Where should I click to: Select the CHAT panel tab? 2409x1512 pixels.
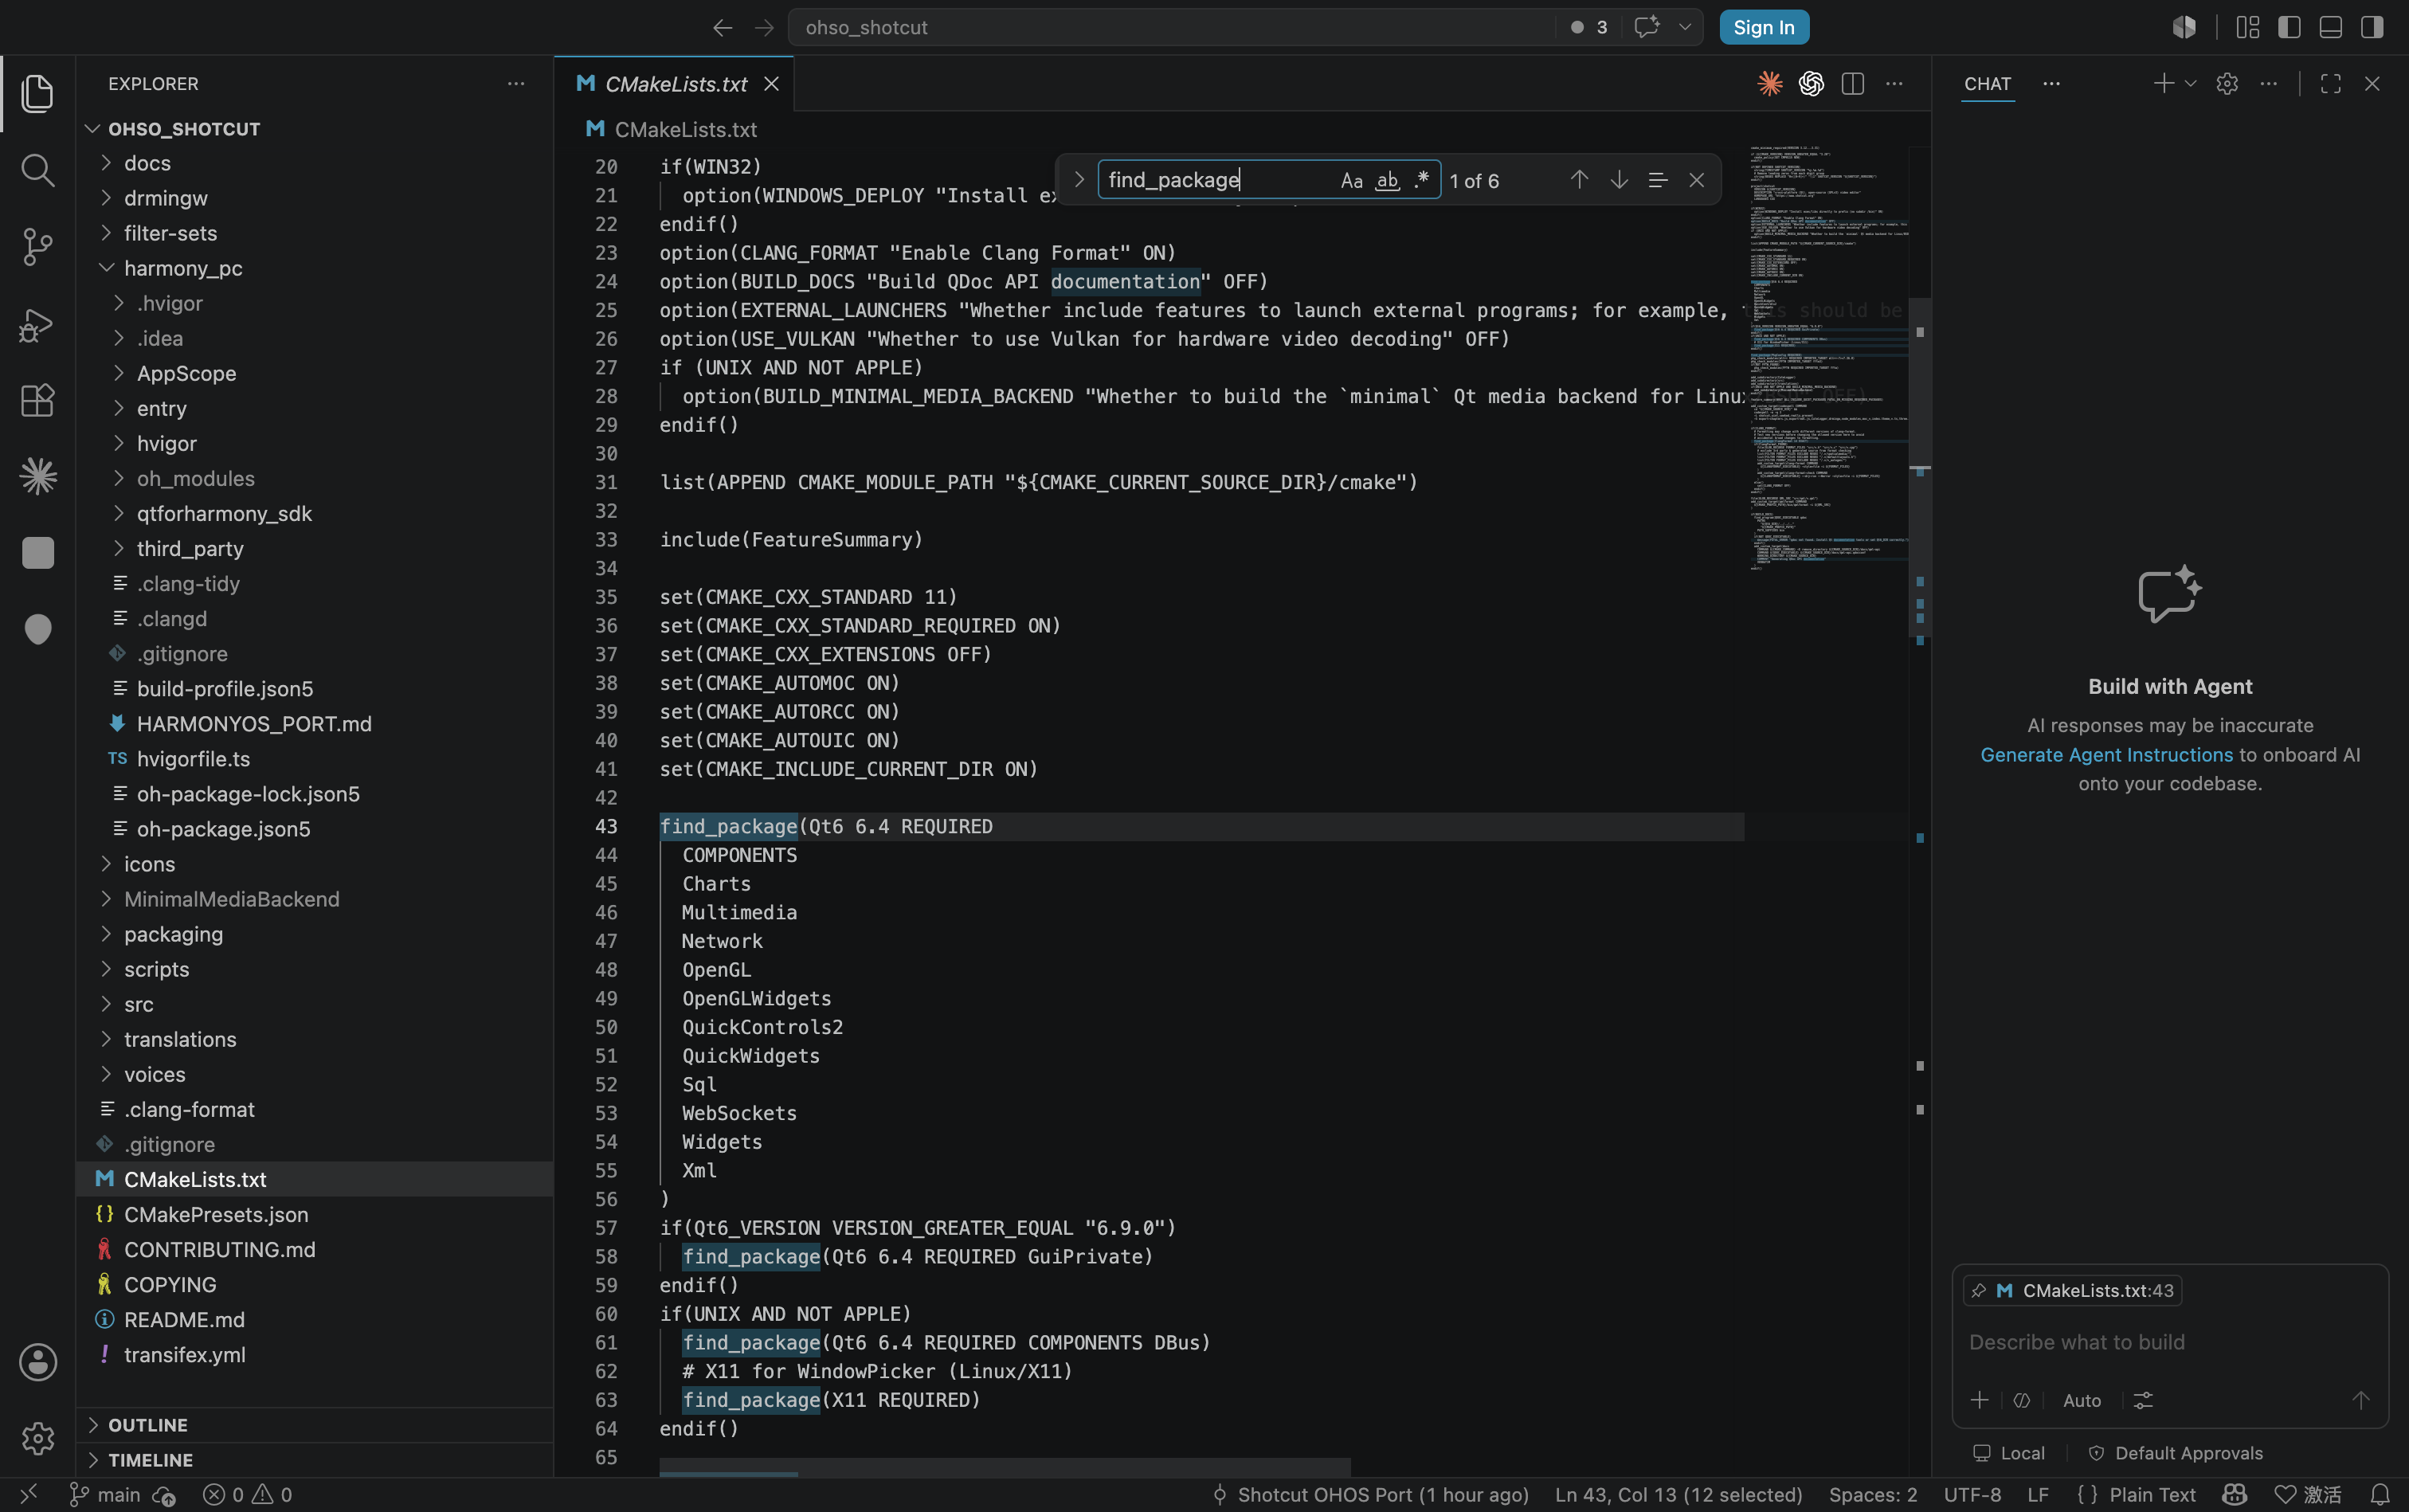pos(1987,84)
